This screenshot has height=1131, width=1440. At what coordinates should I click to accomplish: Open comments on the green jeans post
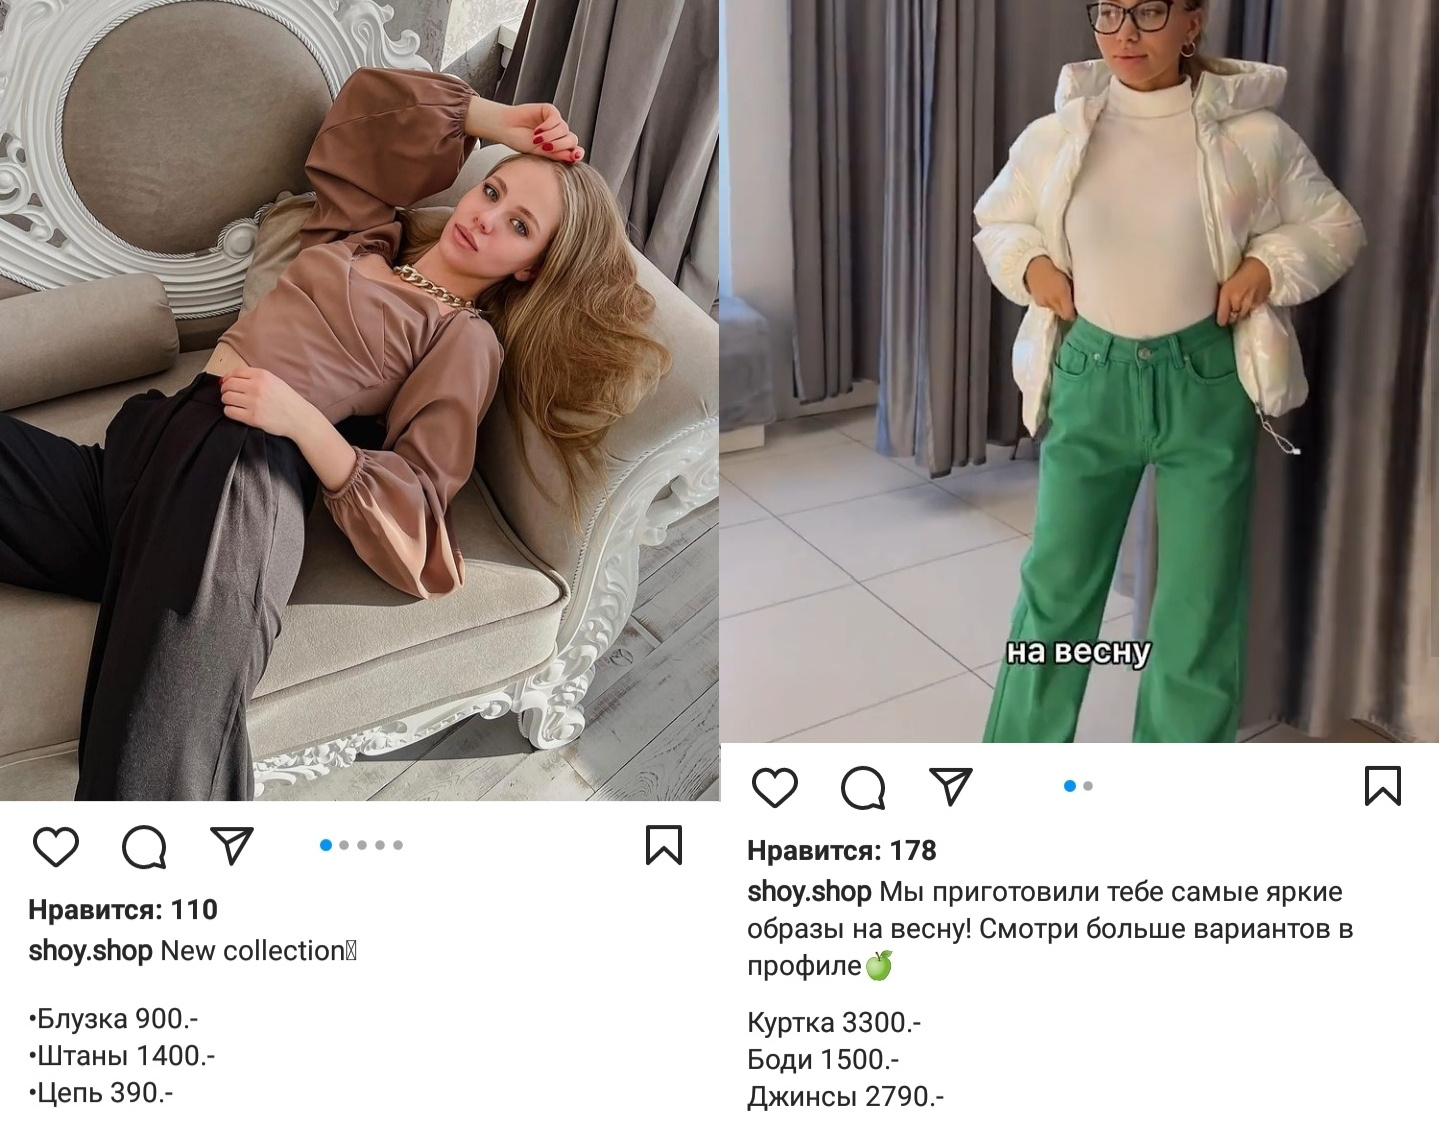pyautogui.click(x=863, y=788)
